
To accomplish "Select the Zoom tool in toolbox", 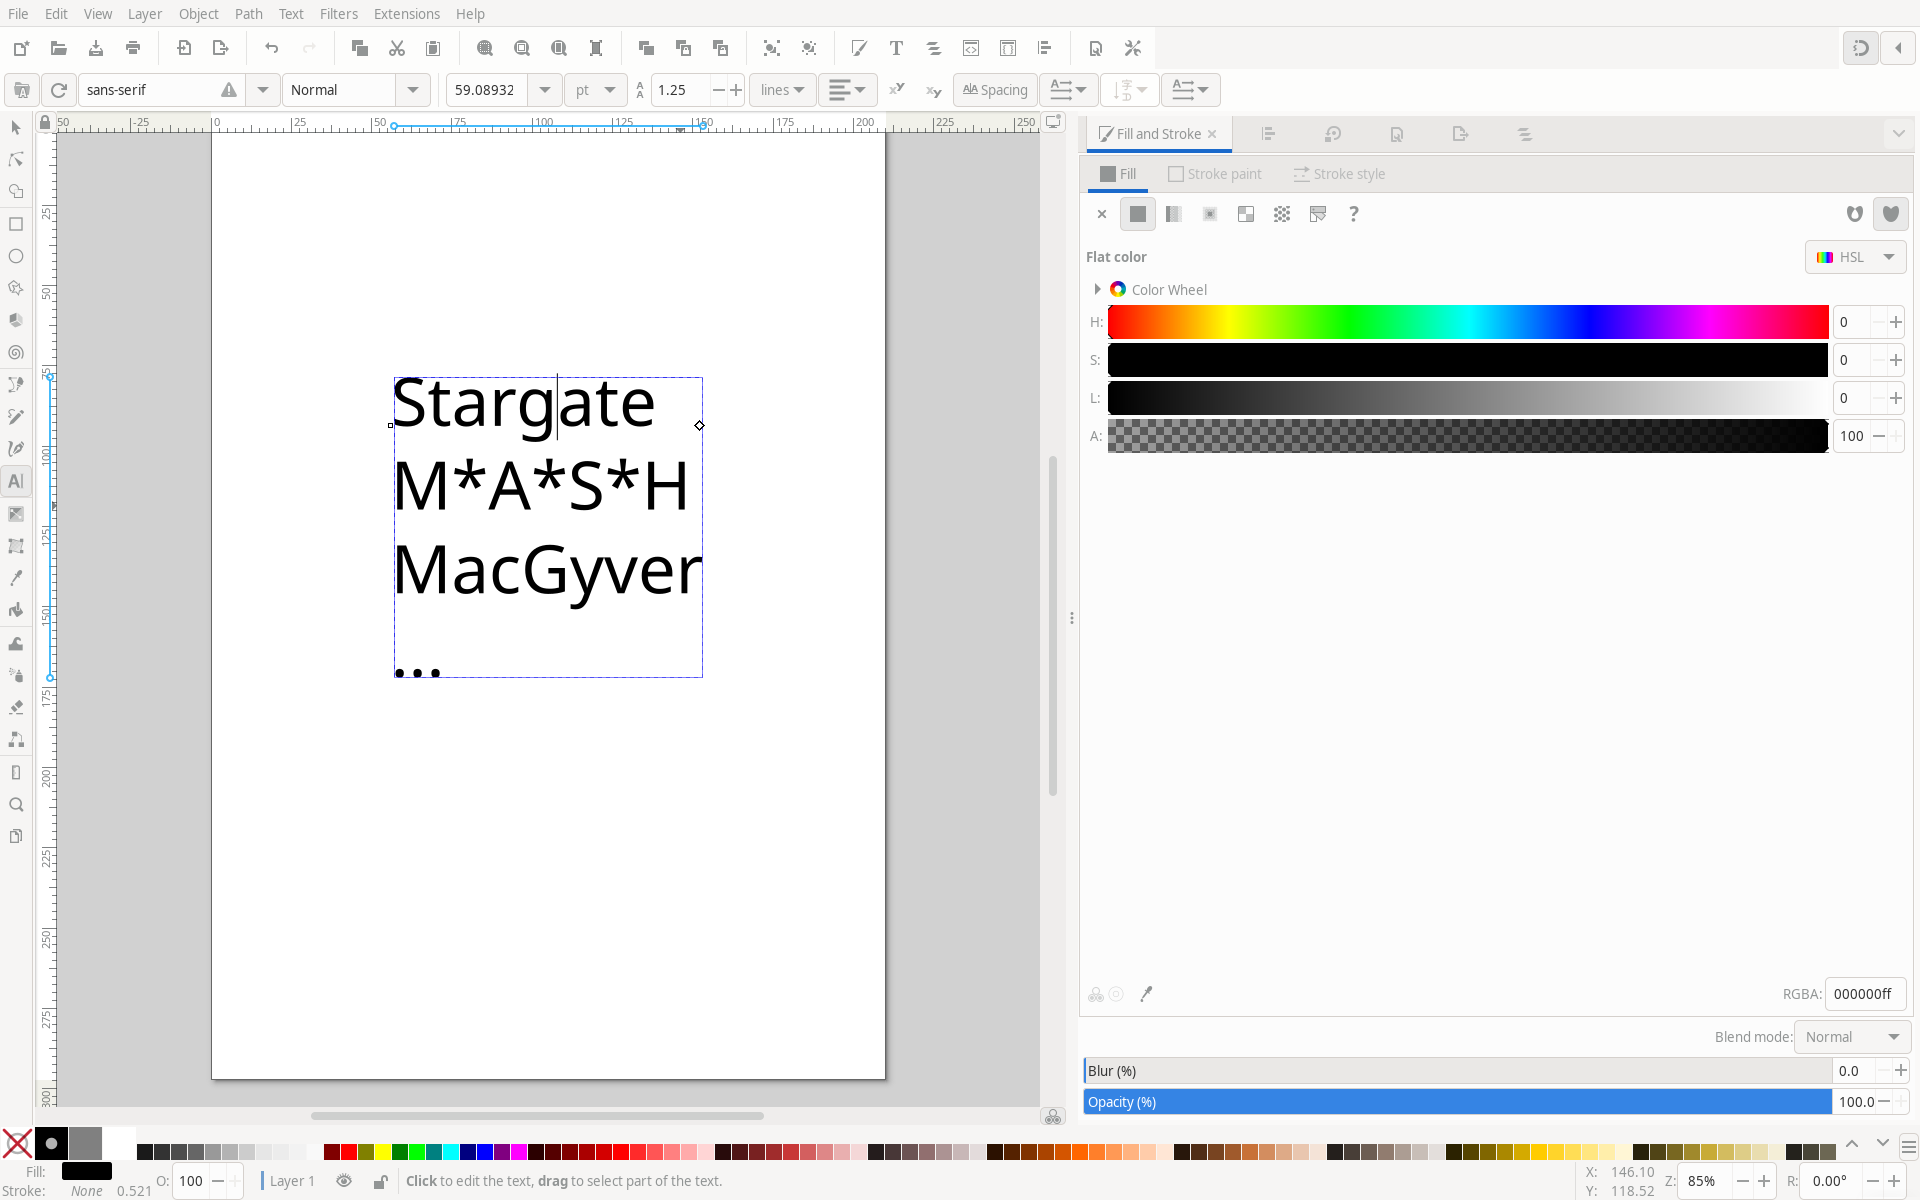I will [x=16, y=805].
